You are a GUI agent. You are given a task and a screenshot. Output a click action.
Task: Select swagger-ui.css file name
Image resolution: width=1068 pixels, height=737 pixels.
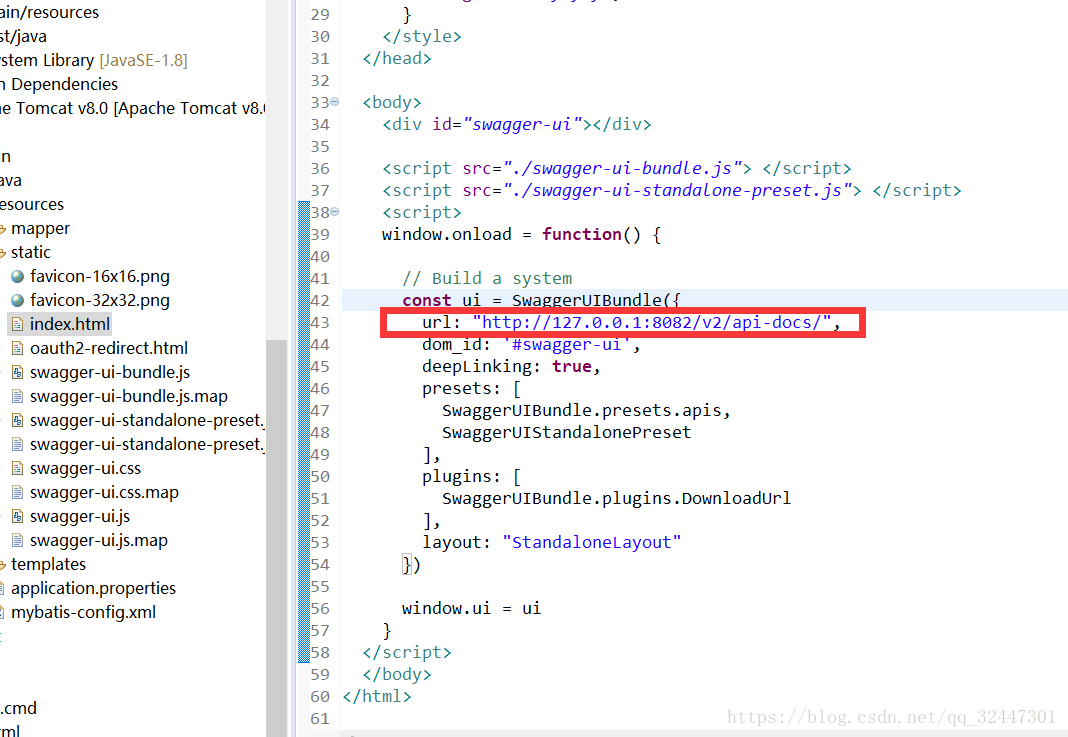tap(85, 469)
